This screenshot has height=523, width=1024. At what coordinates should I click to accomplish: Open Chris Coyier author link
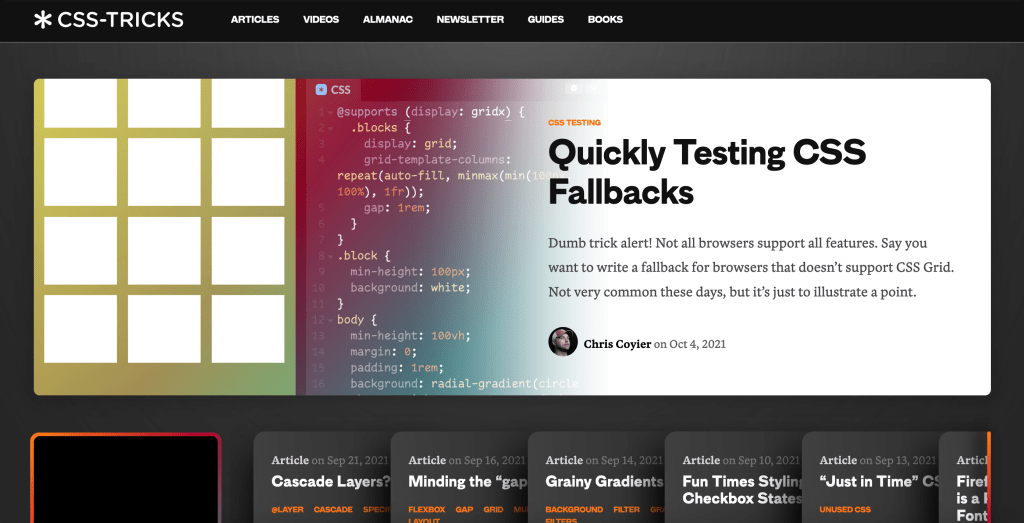(x=617, y=344)
